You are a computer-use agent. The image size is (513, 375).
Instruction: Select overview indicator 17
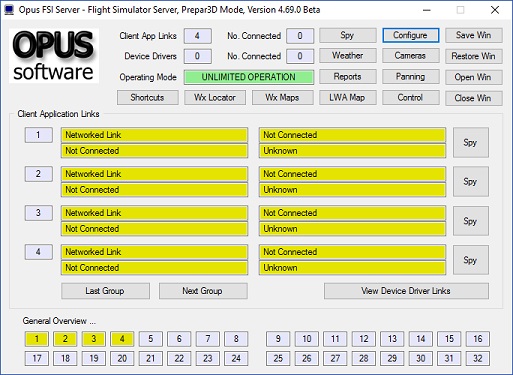37,359
